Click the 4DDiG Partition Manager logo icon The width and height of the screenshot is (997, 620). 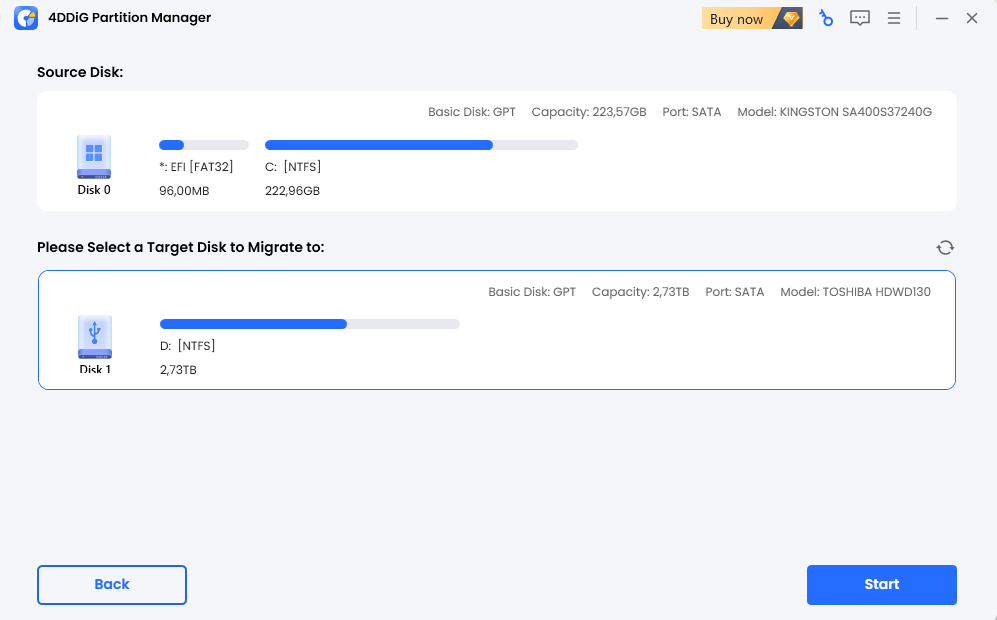26,18
